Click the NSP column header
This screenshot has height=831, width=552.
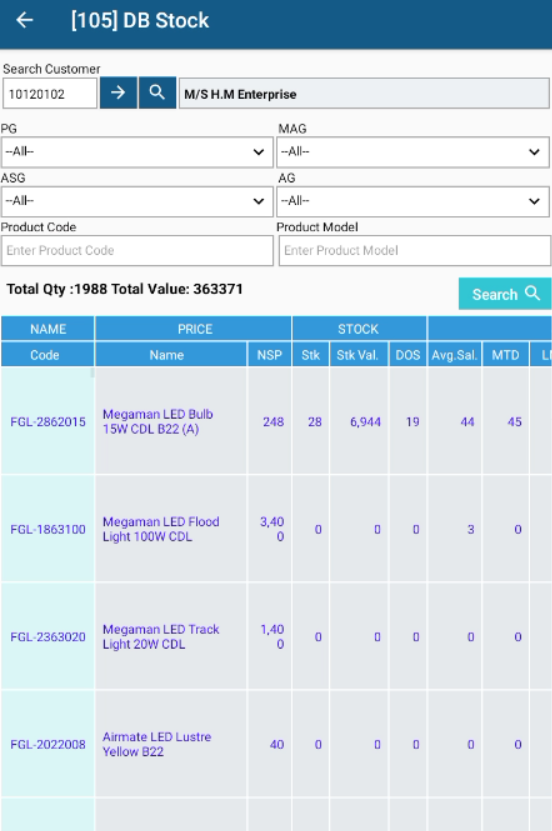(x=270, y=355)
